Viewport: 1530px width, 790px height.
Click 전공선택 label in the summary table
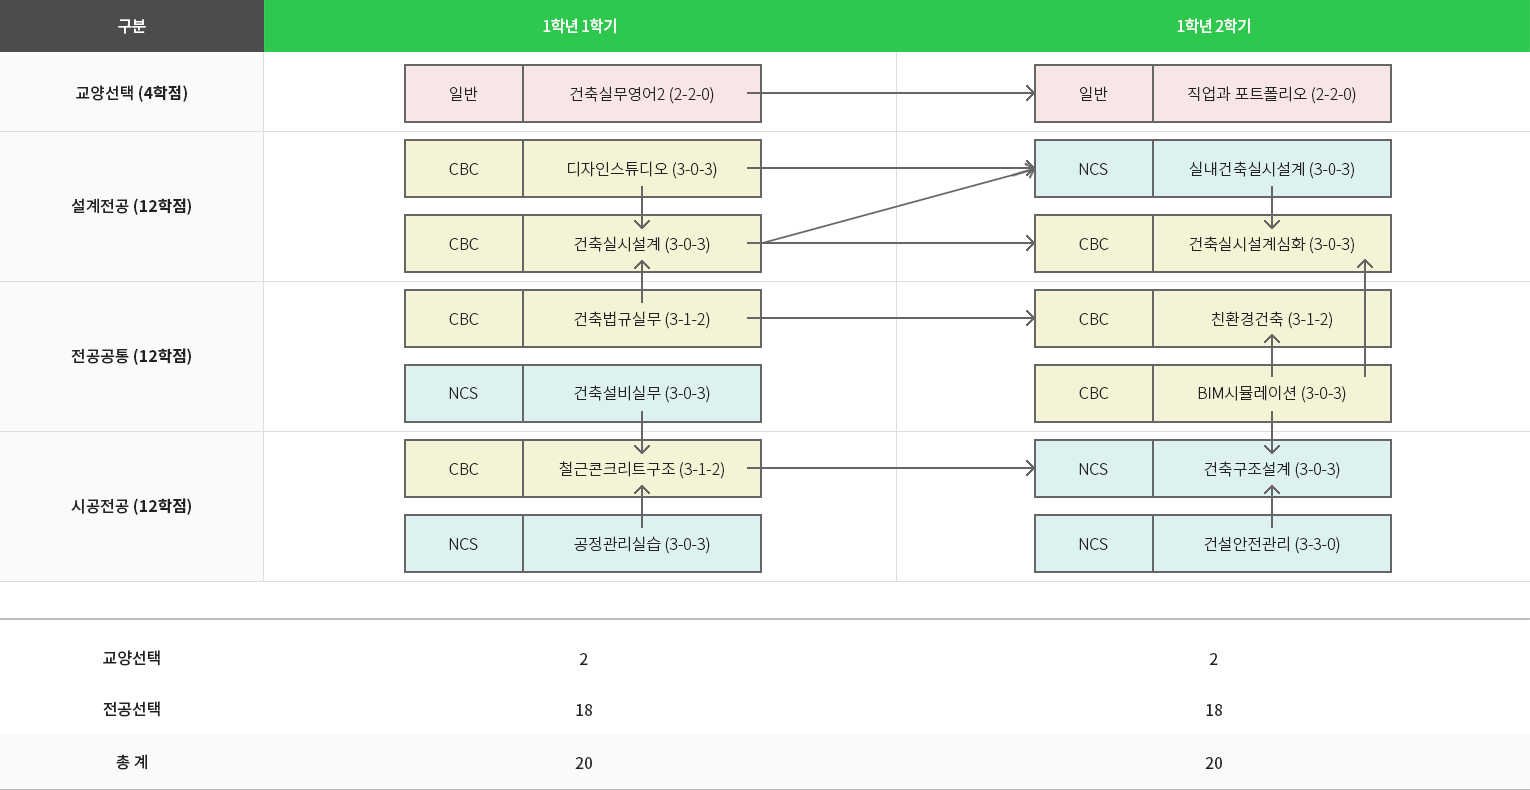tap(132, 709)
